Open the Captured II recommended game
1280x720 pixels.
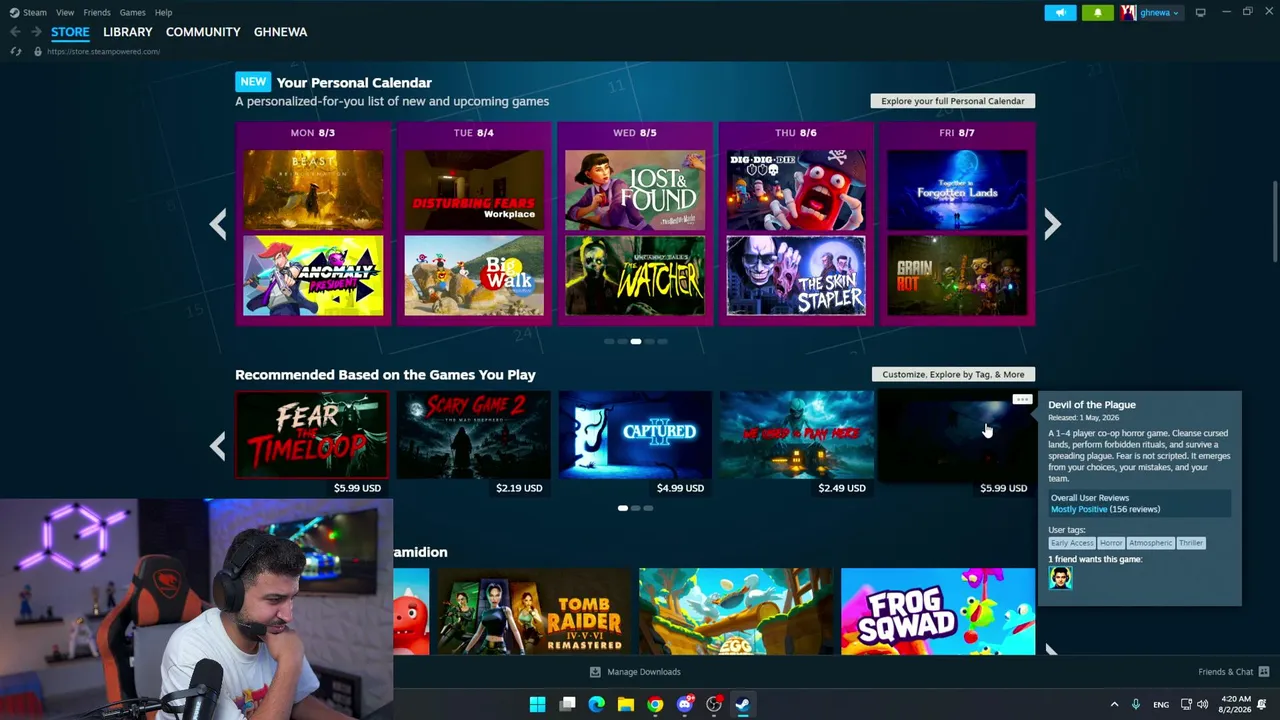(x=635, y=434)
